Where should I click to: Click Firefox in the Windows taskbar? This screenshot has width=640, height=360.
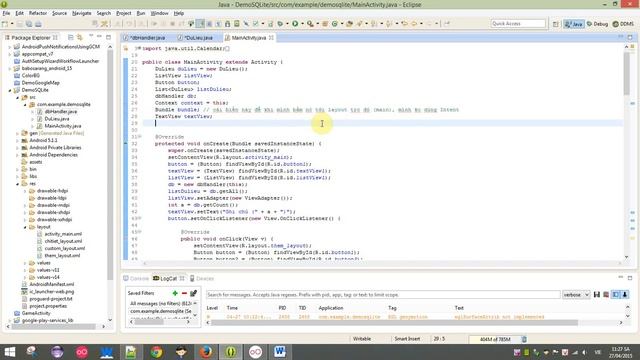click(205, 352)
